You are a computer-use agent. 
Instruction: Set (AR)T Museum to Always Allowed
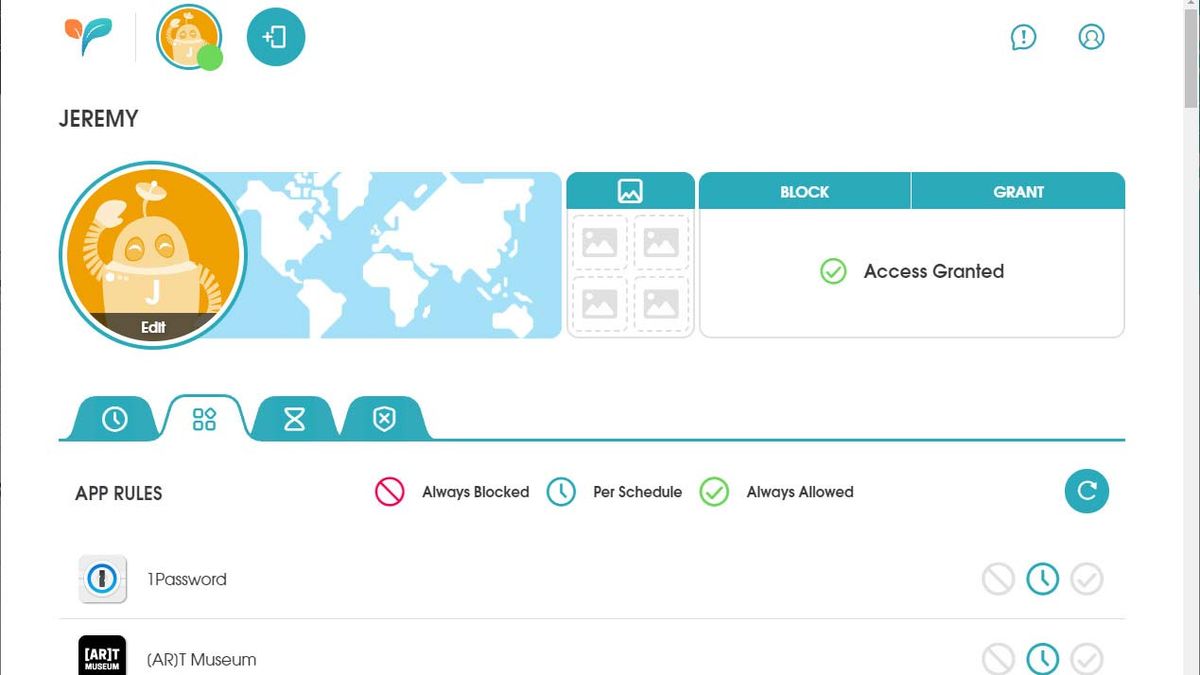[x=1086, y=659]
